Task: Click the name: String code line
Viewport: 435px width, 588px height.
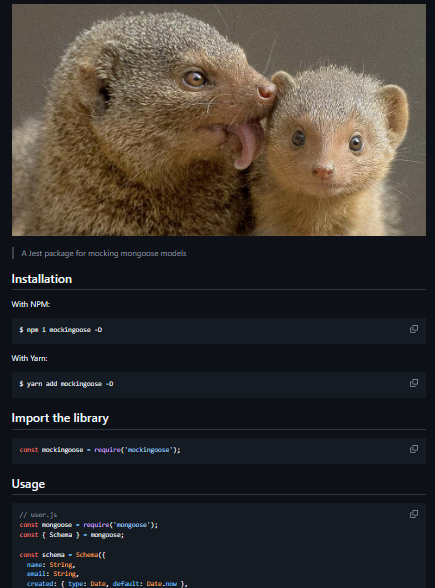Action: [x=51, y=565]
